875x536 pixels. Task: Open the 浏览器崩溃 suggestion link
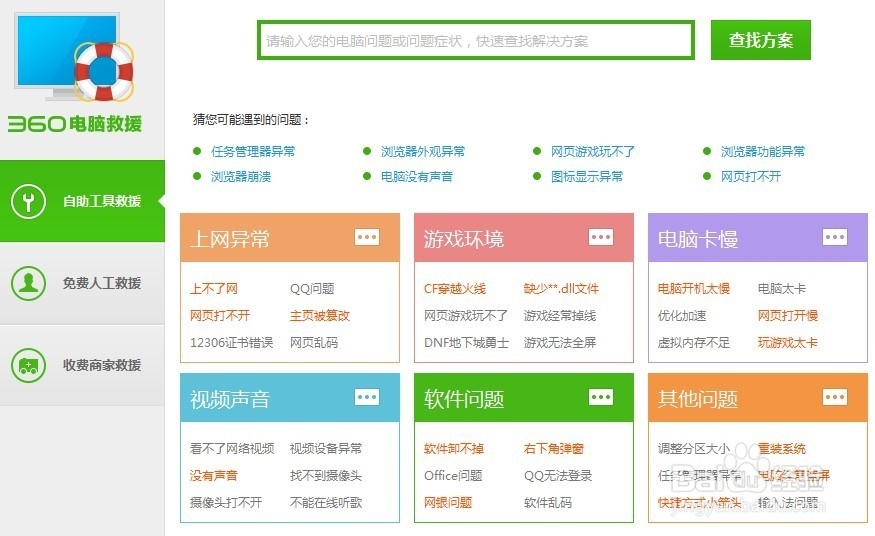[x=241, y=177]
